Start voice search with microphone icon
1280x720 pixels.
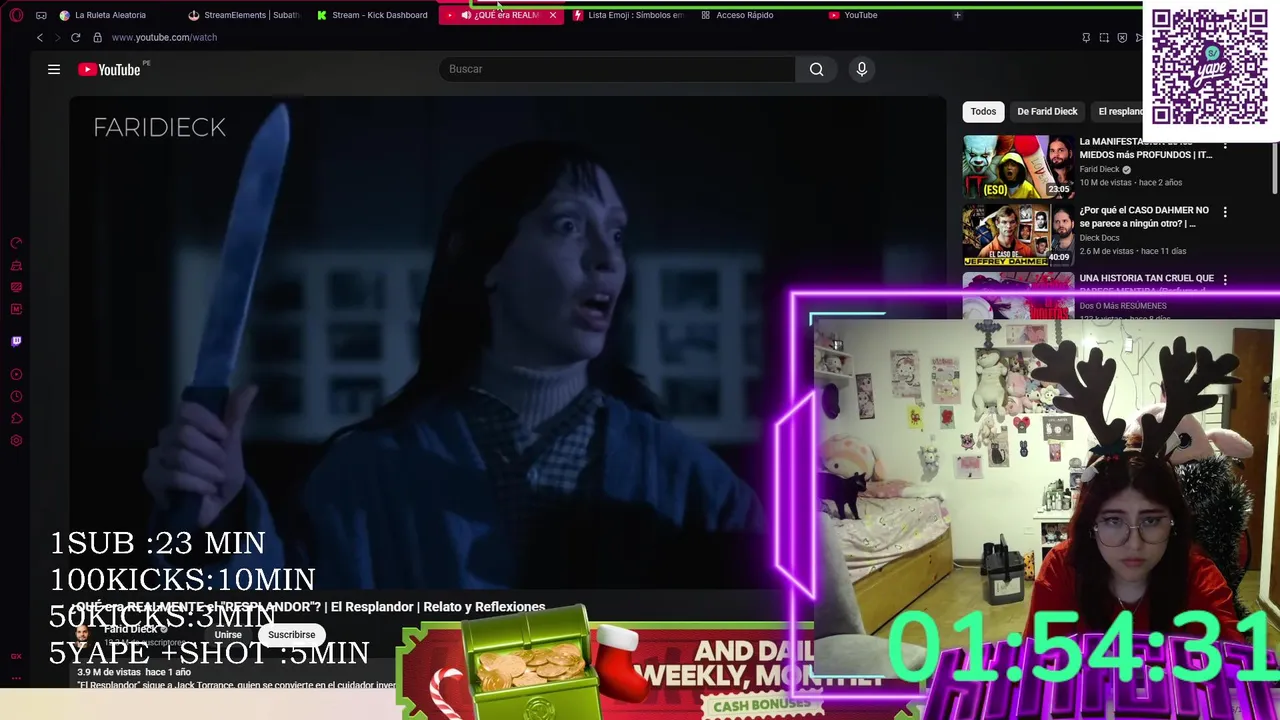click(x=862, y=69)
